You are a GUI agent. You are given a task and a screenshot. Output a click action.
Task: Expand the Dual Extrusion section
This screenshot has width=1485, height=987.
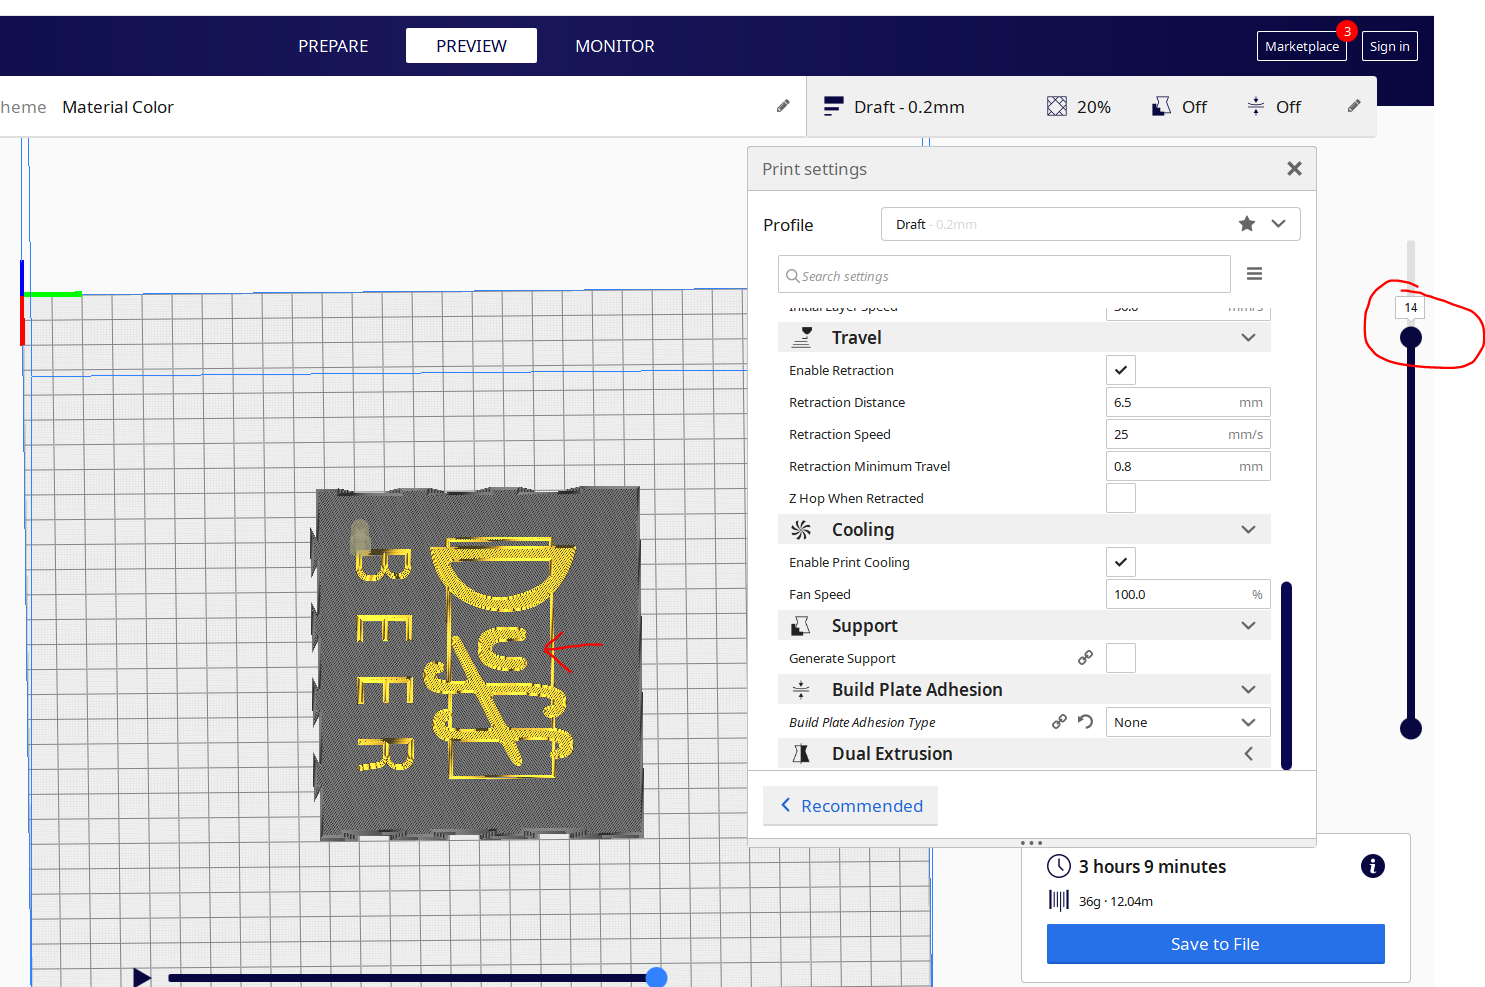1248,754
